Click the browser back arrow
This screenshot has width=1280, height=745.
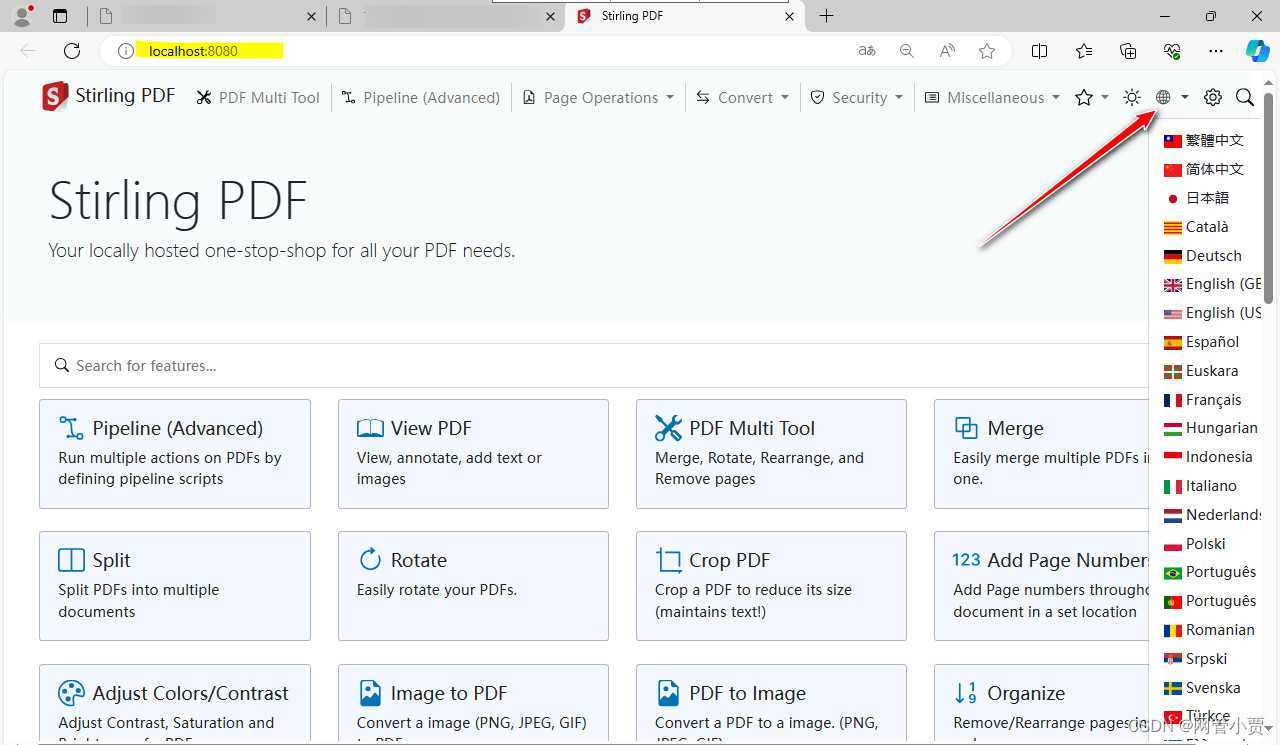click(x=28, y=51)
